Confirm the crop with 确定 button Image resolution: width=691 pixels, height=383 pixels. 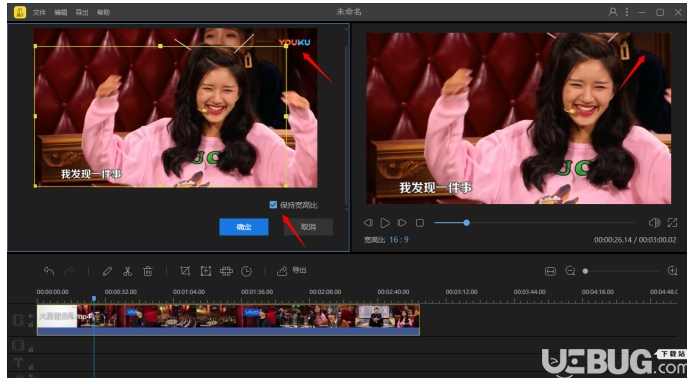244,227
